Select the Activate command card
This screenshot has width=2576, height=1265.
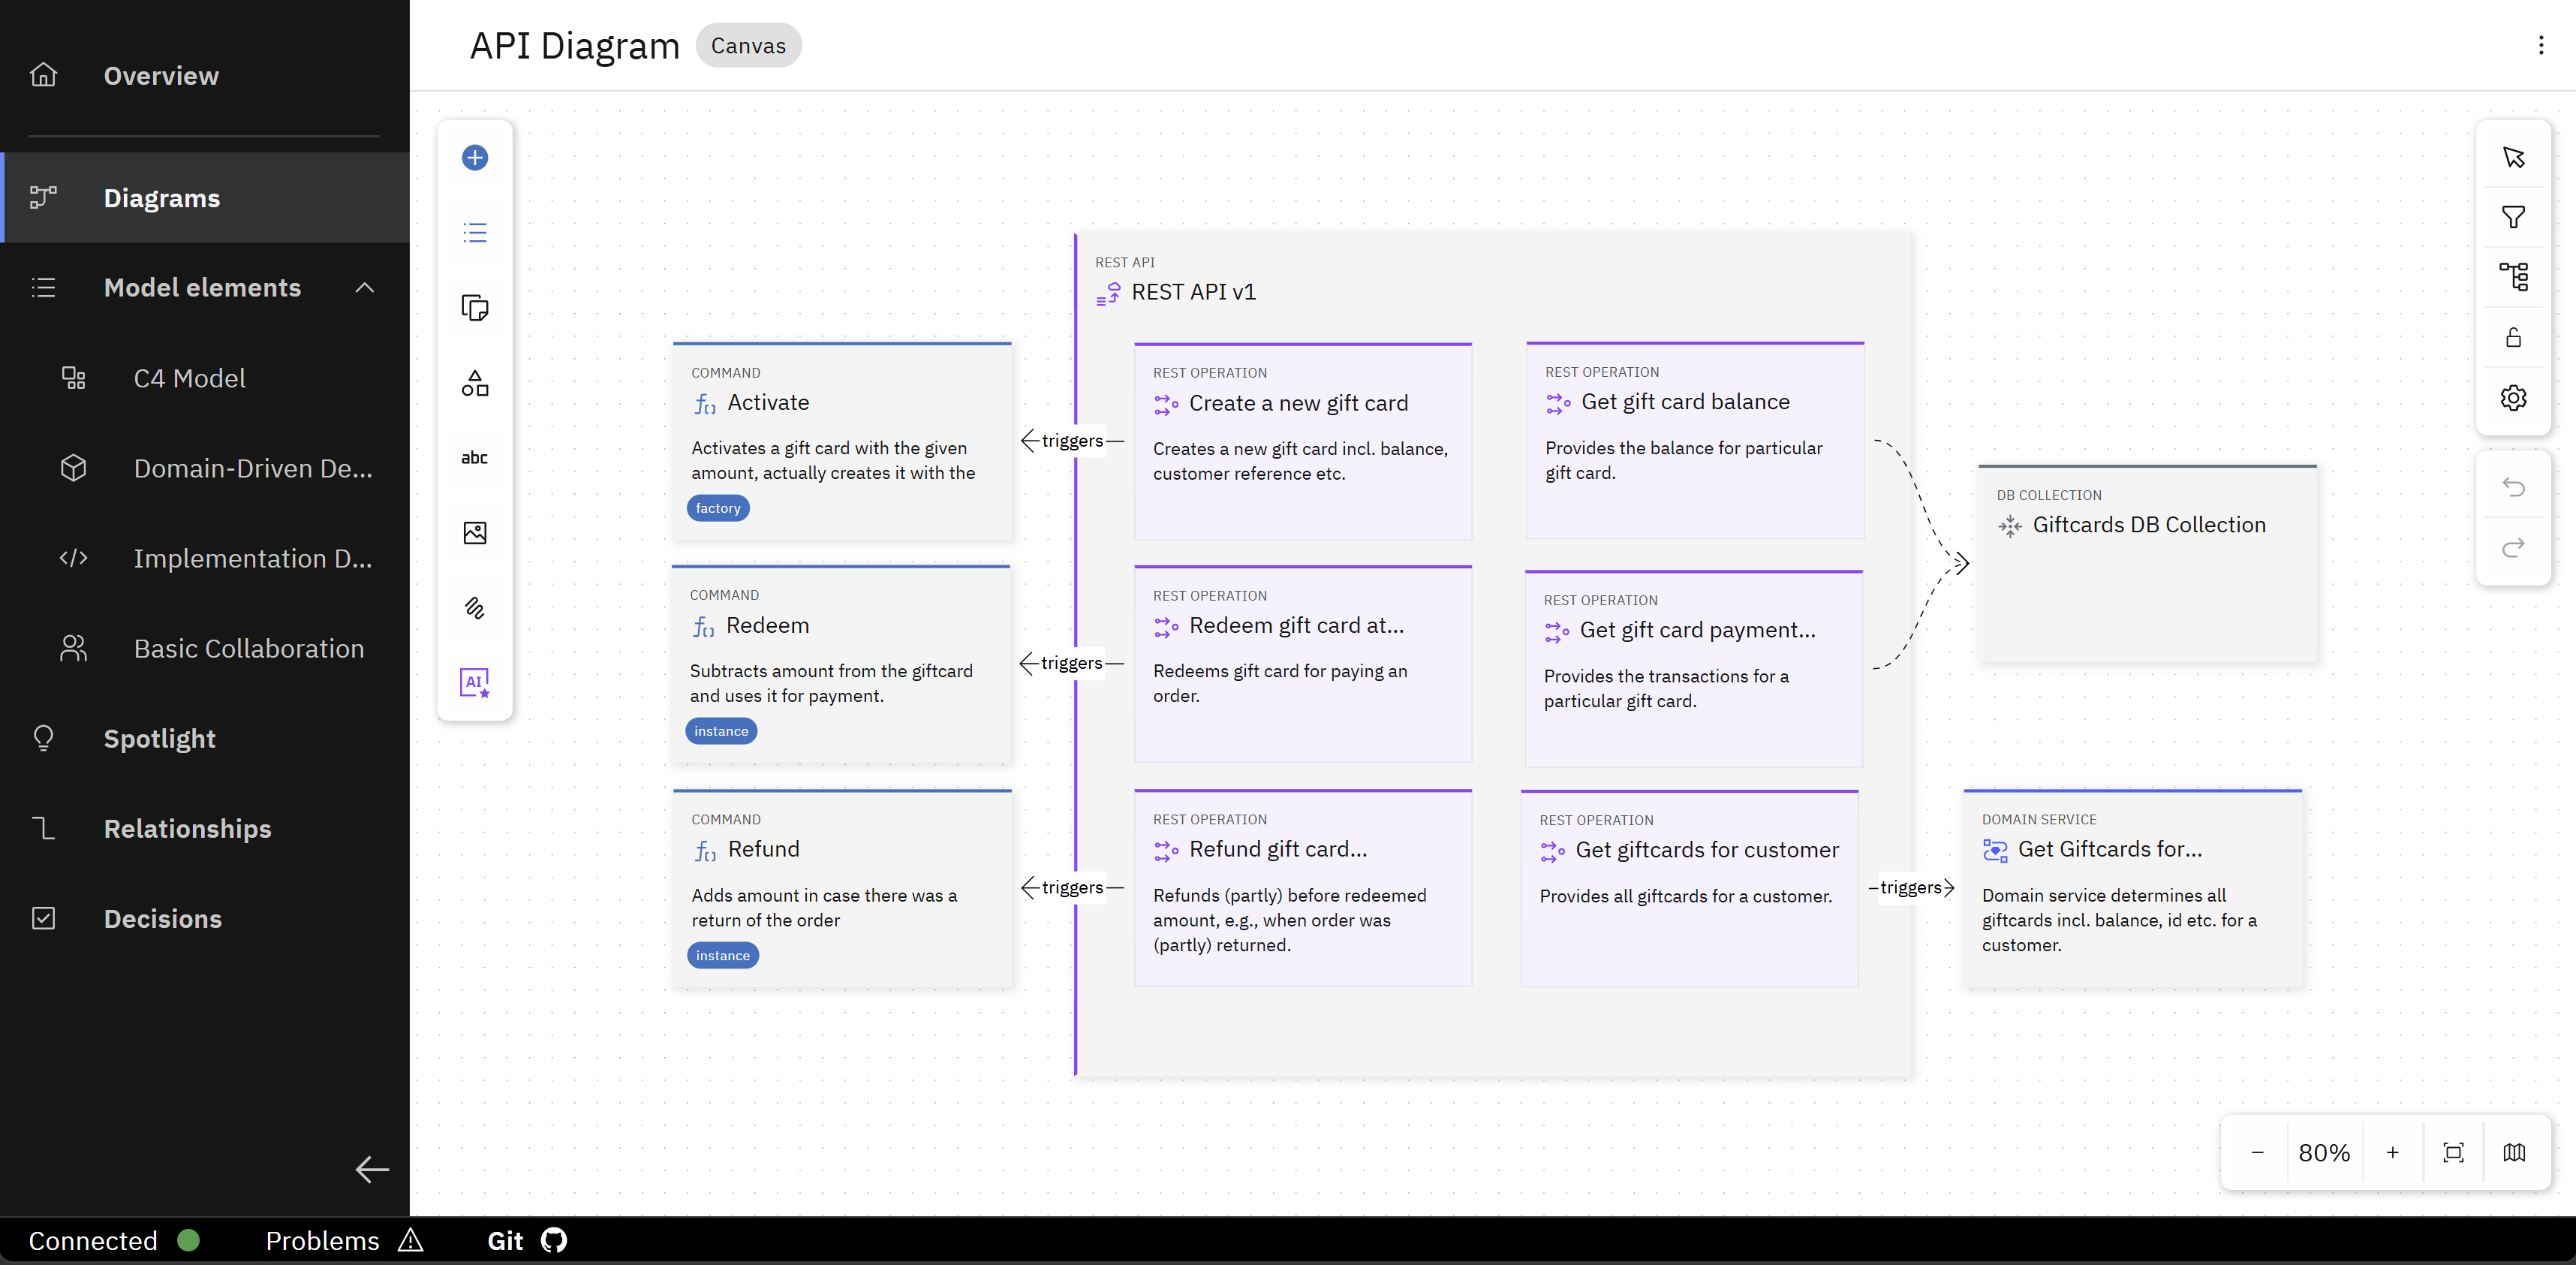(842, 441)
